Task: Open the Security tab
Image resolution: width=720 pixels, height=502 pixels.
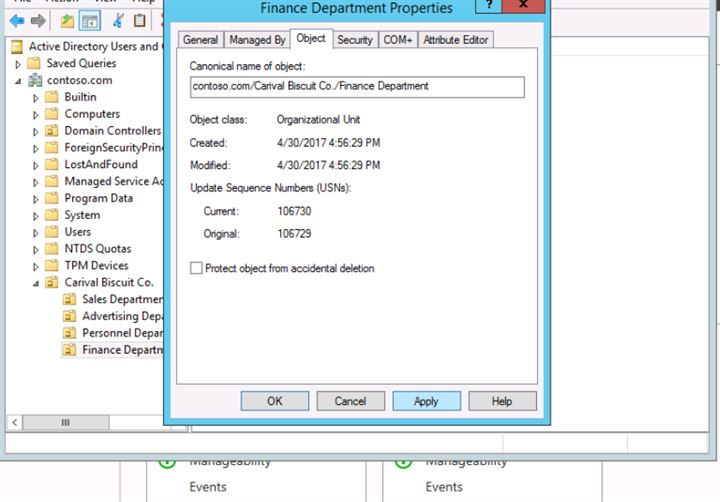Action: (355, 40)
